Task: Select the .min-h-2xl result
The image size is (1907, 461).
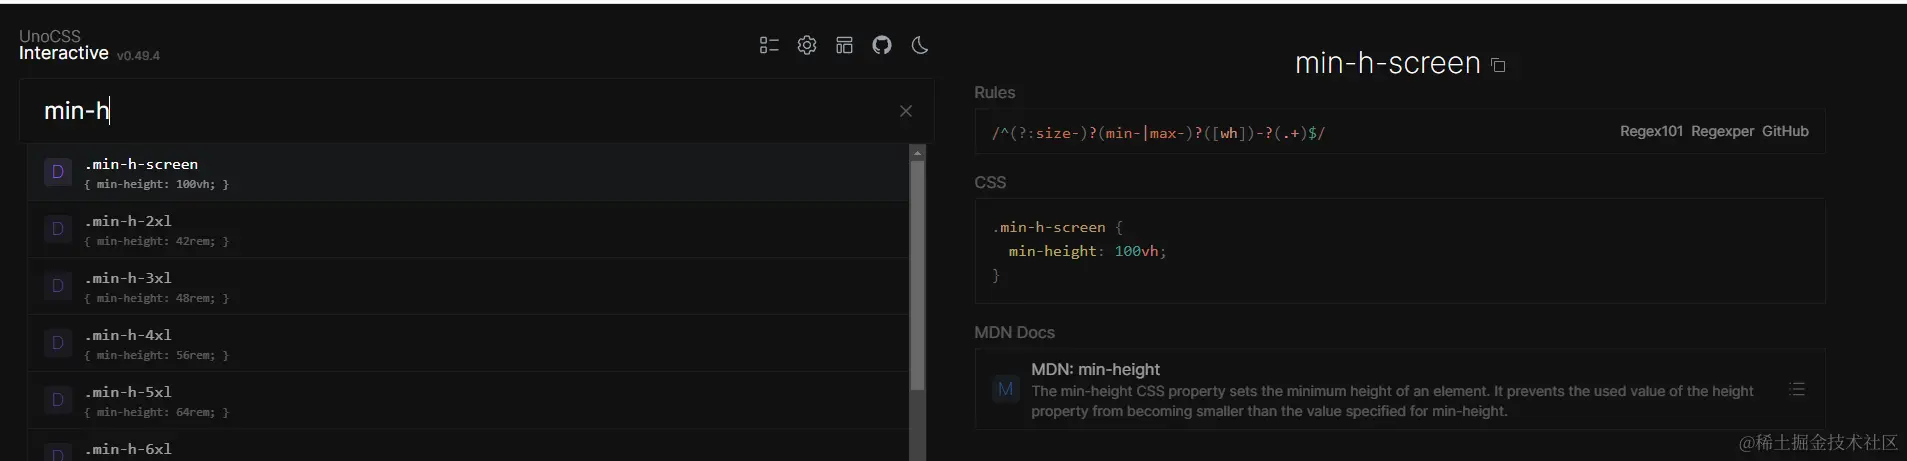Action: pos(468,229)
